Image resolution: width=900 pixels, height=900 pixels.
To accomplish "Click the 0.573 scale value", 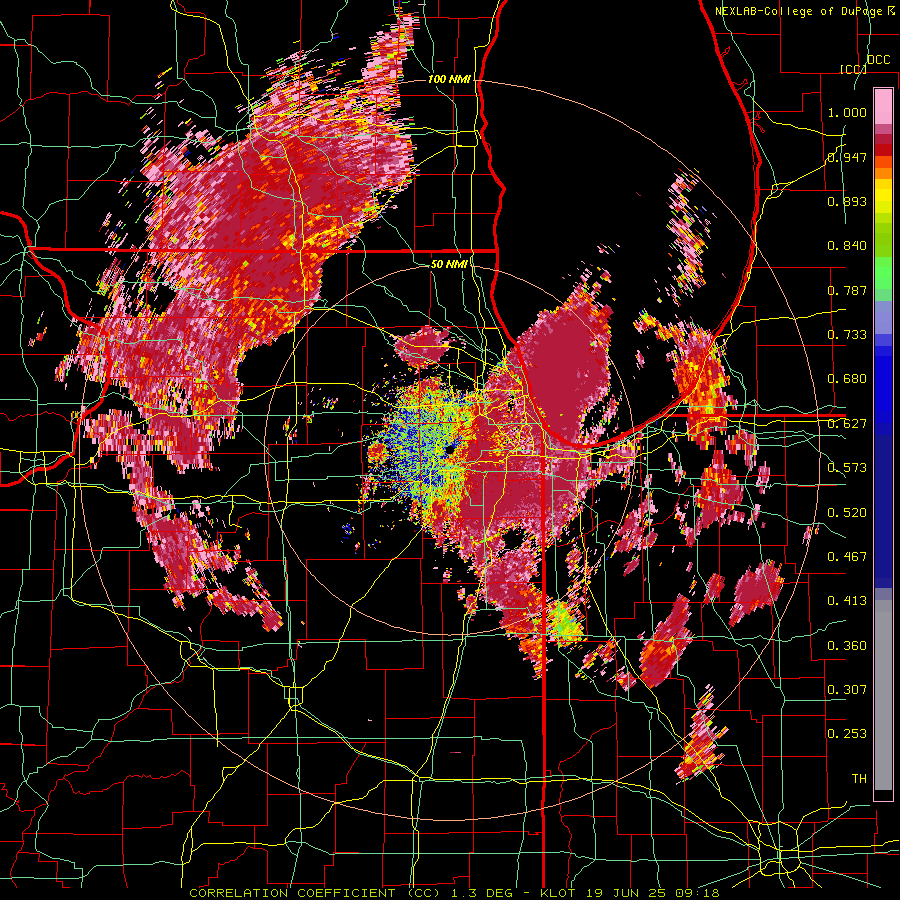I will point(847,468).
